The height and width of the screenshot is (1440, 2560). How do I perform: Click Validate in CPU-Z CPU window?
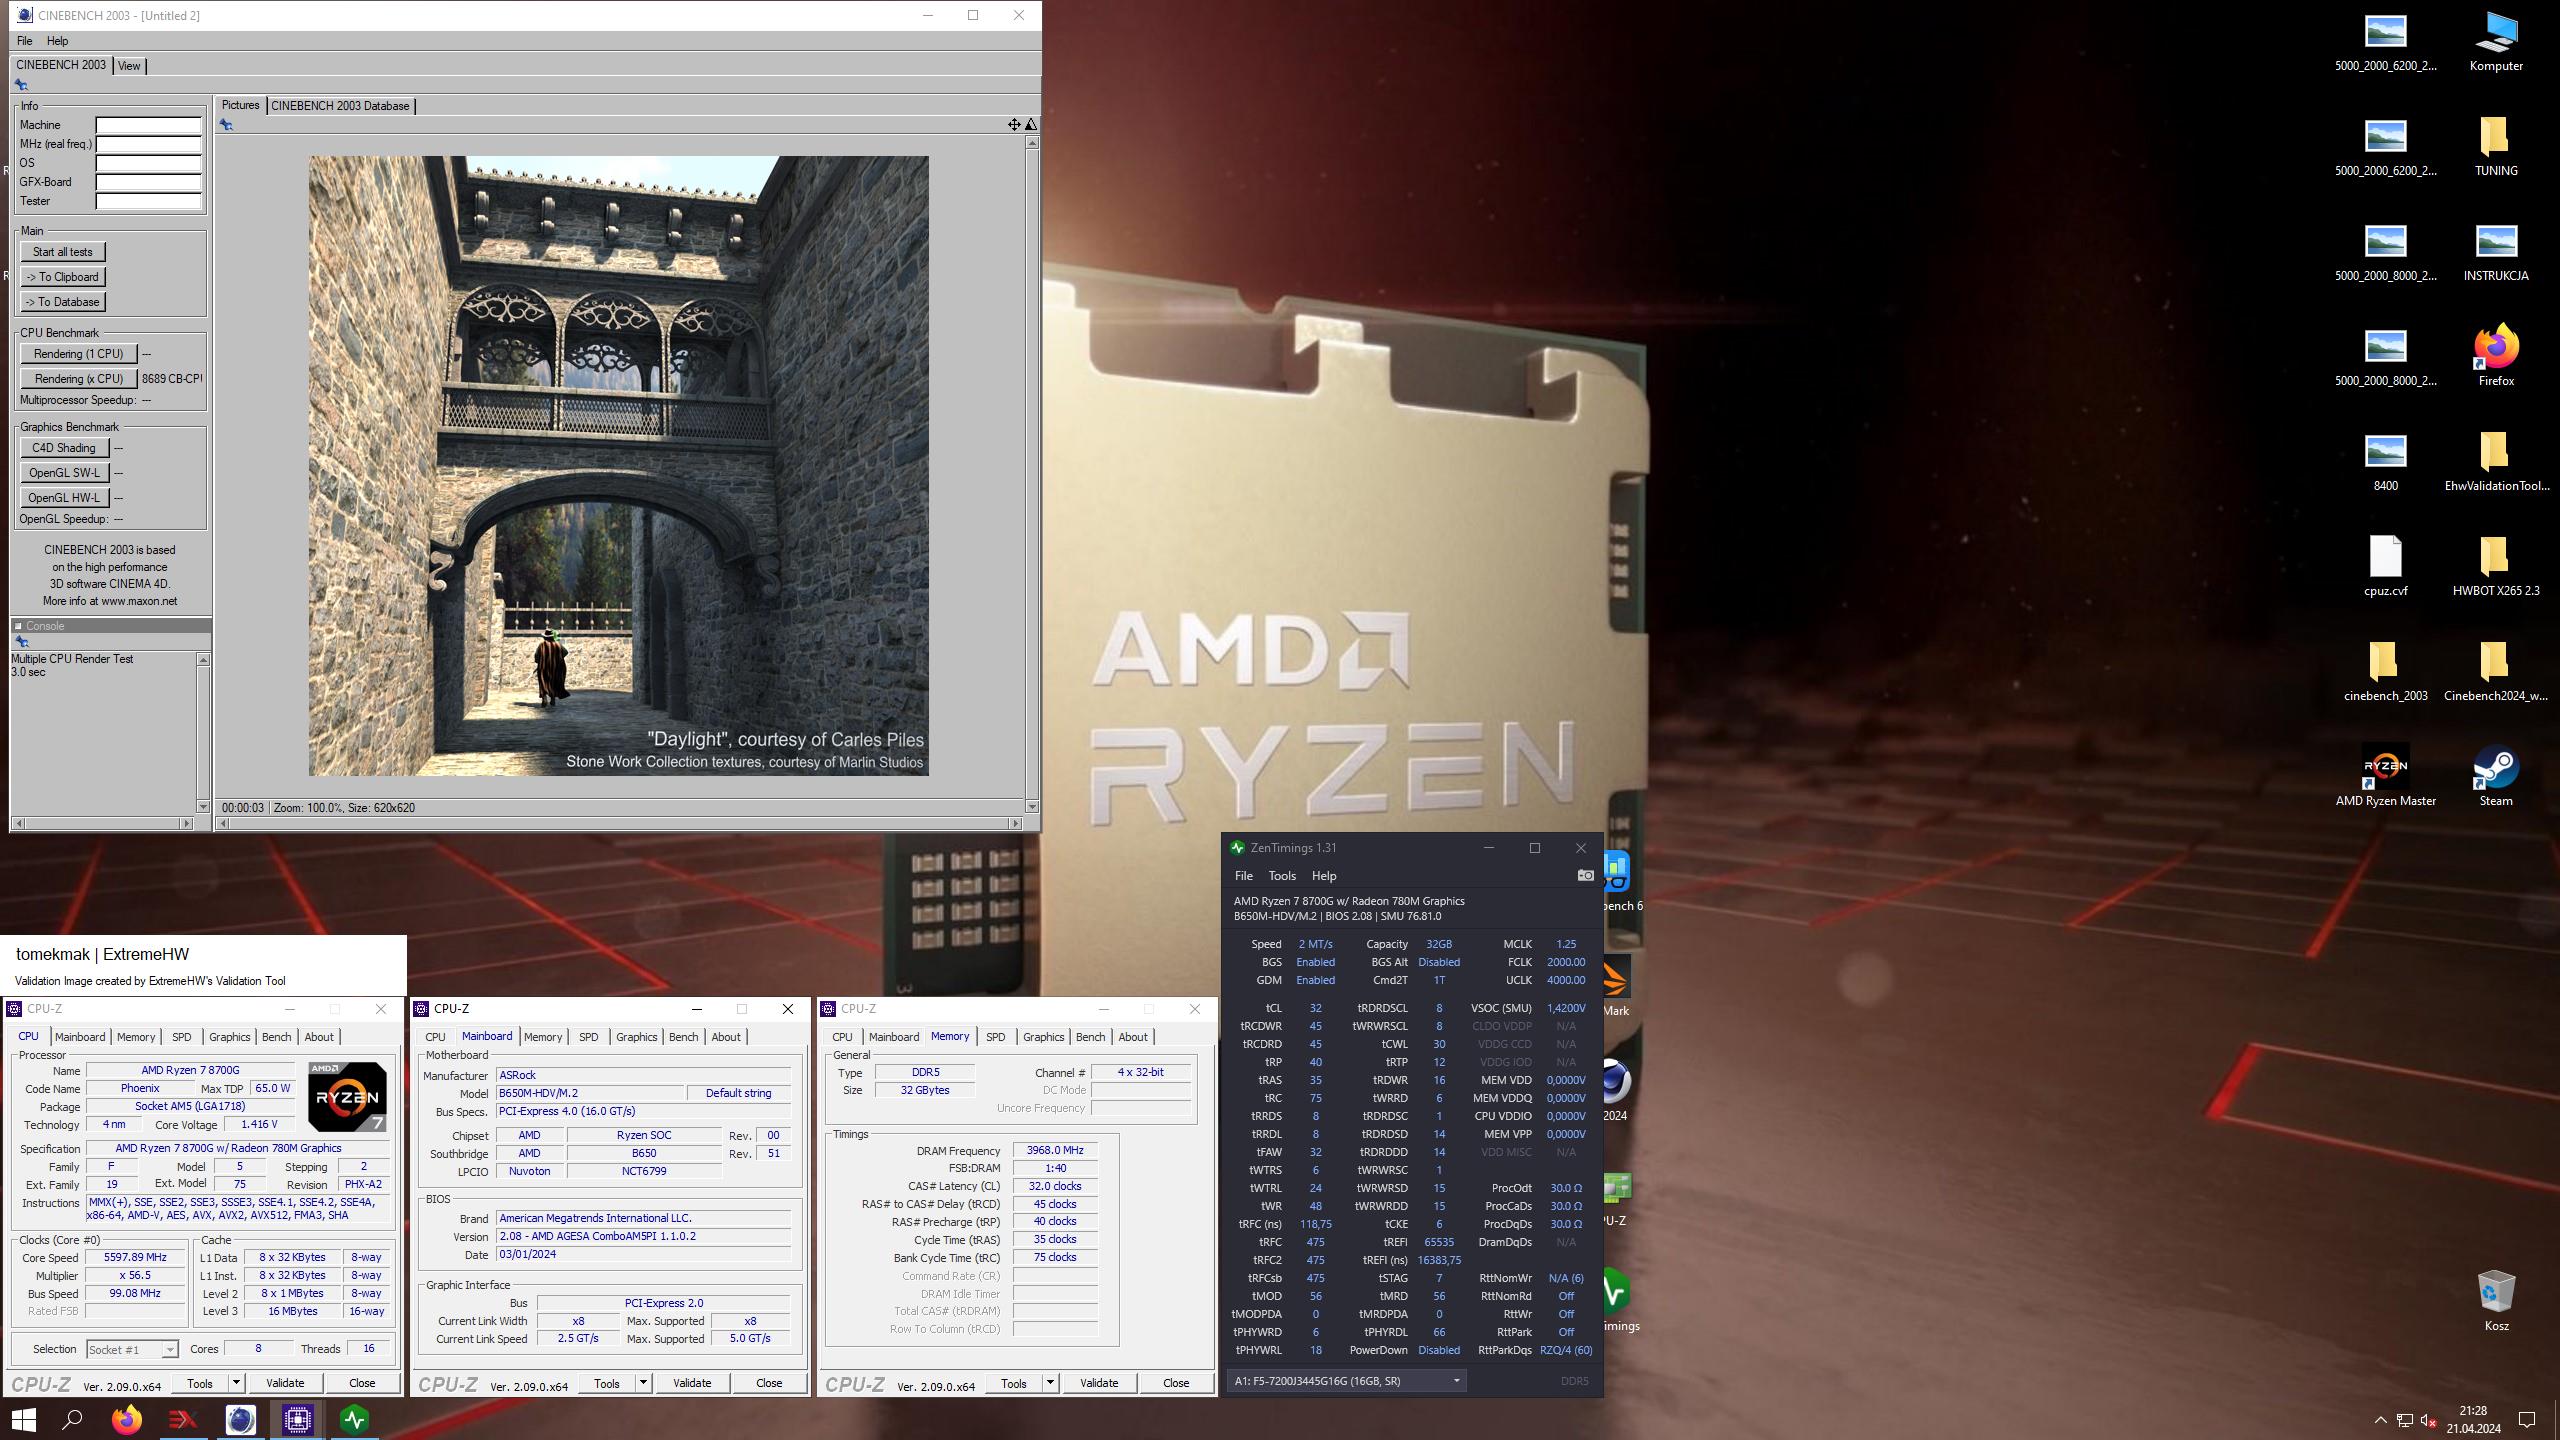pos(285,1383)
